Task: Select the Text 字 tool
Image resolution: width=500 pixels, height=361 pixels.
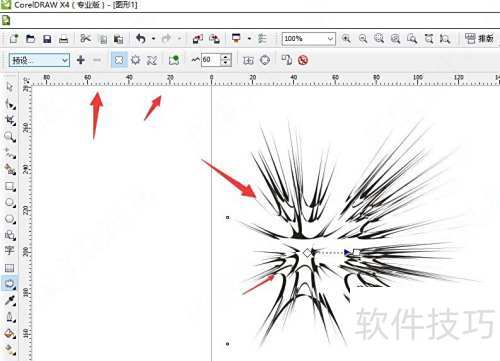Action: pyautogui.click(x=10, y=251)
